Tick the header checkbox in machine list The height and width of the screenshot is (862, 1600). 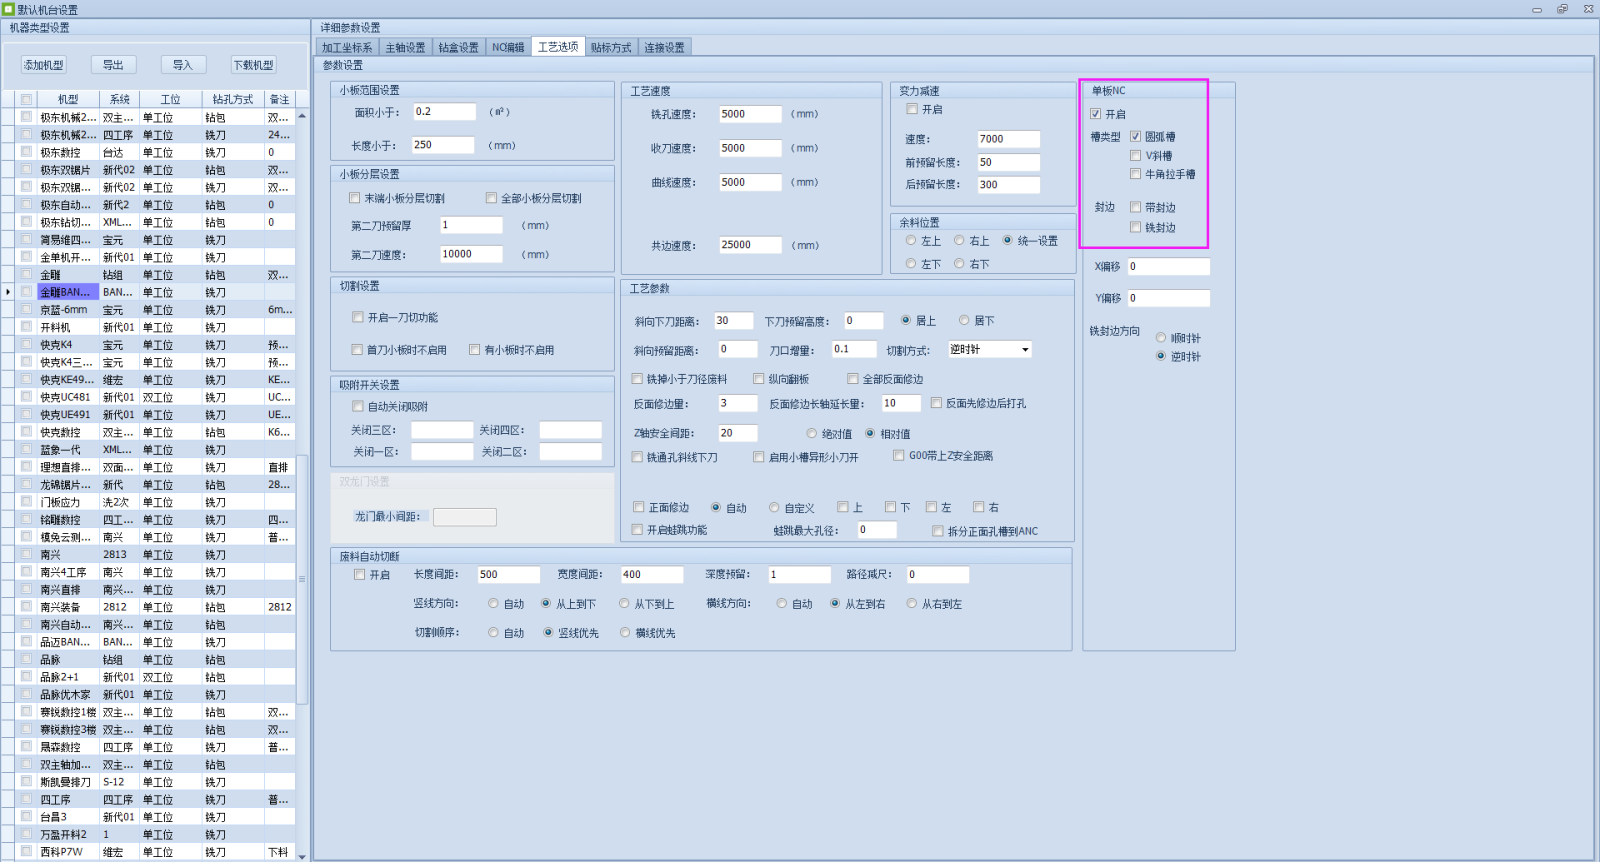click(27, 99)
